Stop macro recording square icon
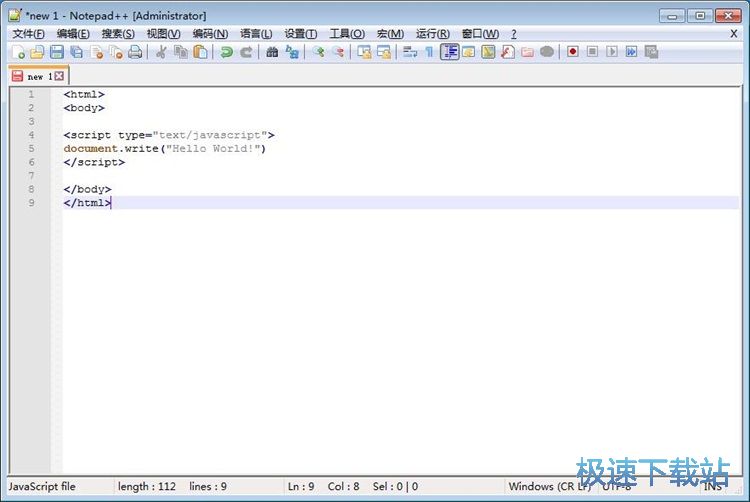The height and width of the screenshot is (502, 750). 592,52
